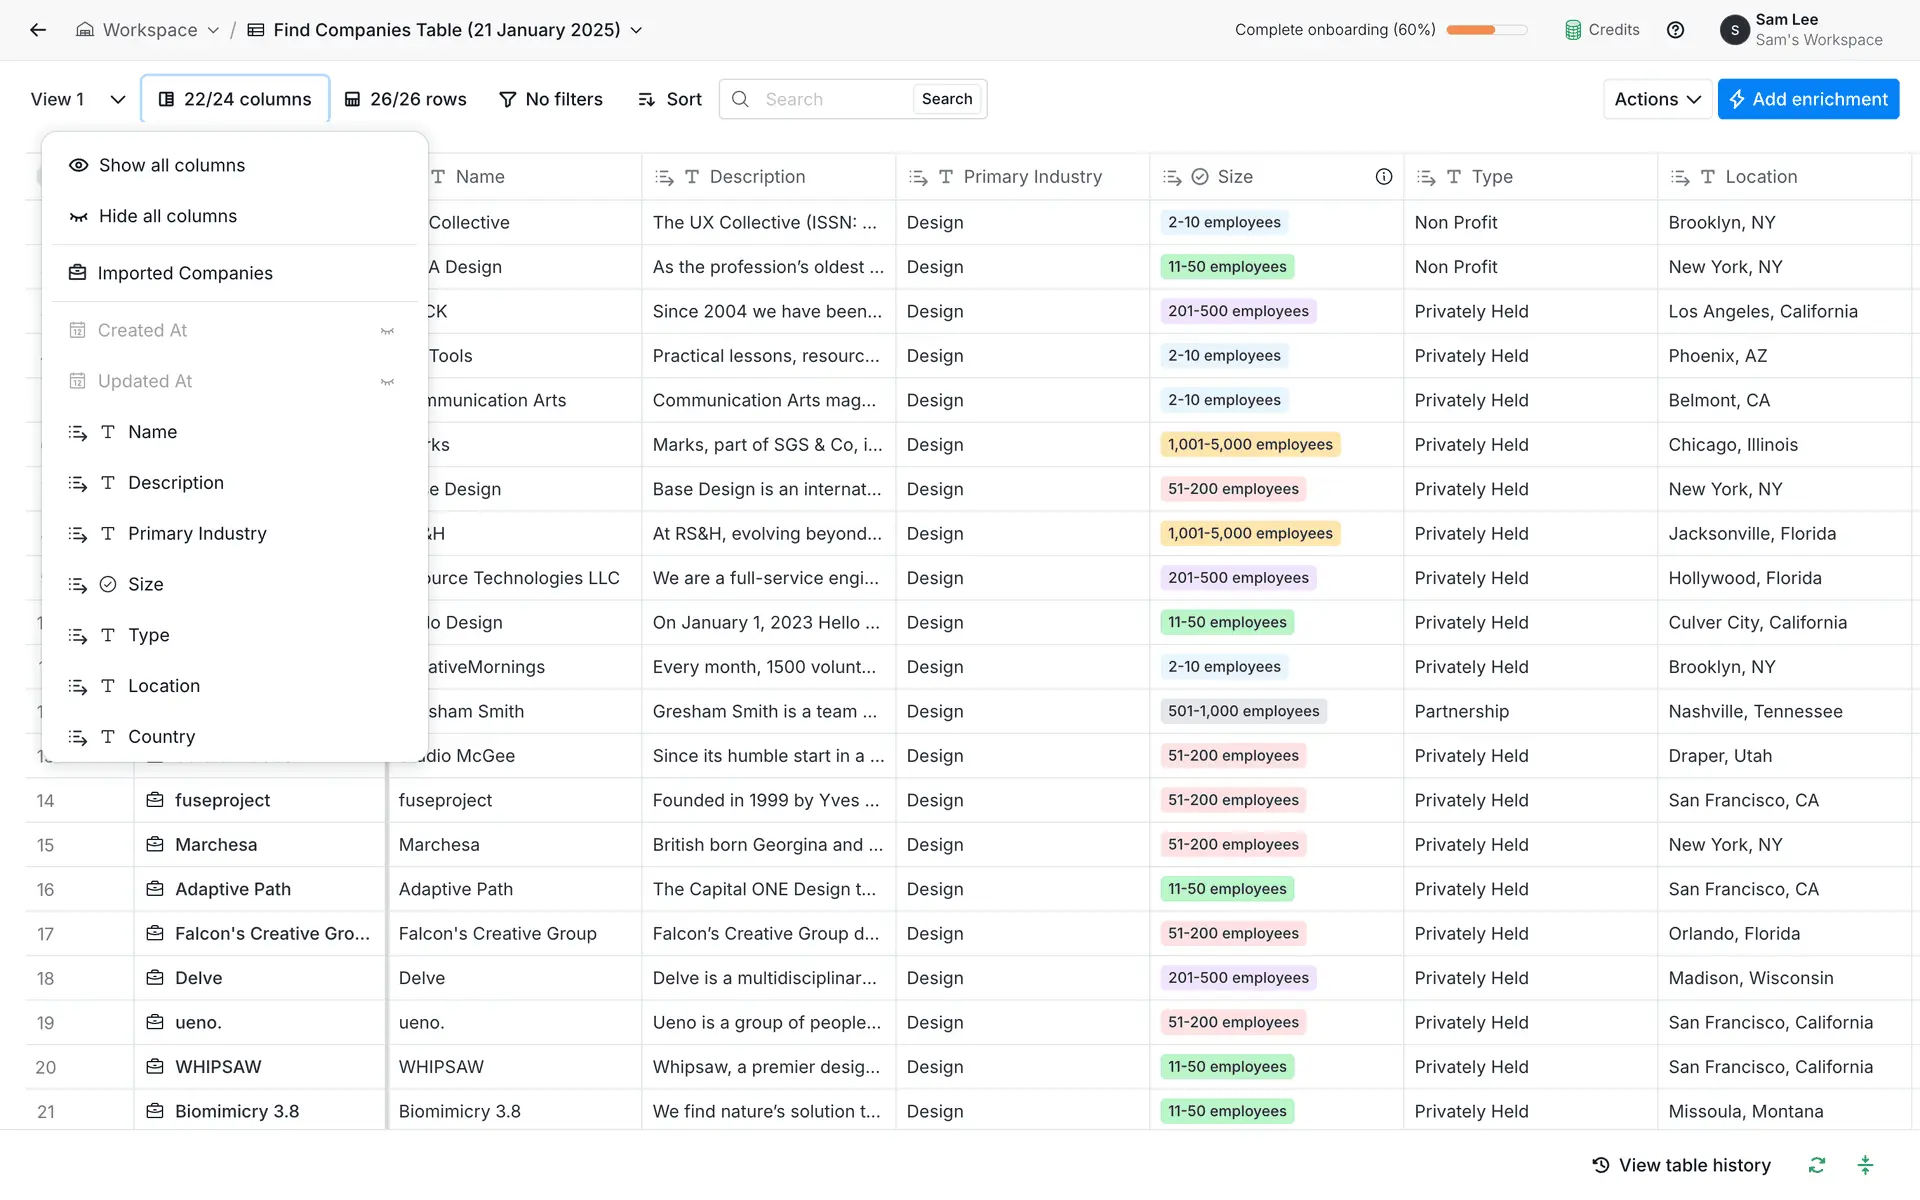
Task: Open the Actions dropdown
Action: pyautogui.click(x=1656, y=99)
